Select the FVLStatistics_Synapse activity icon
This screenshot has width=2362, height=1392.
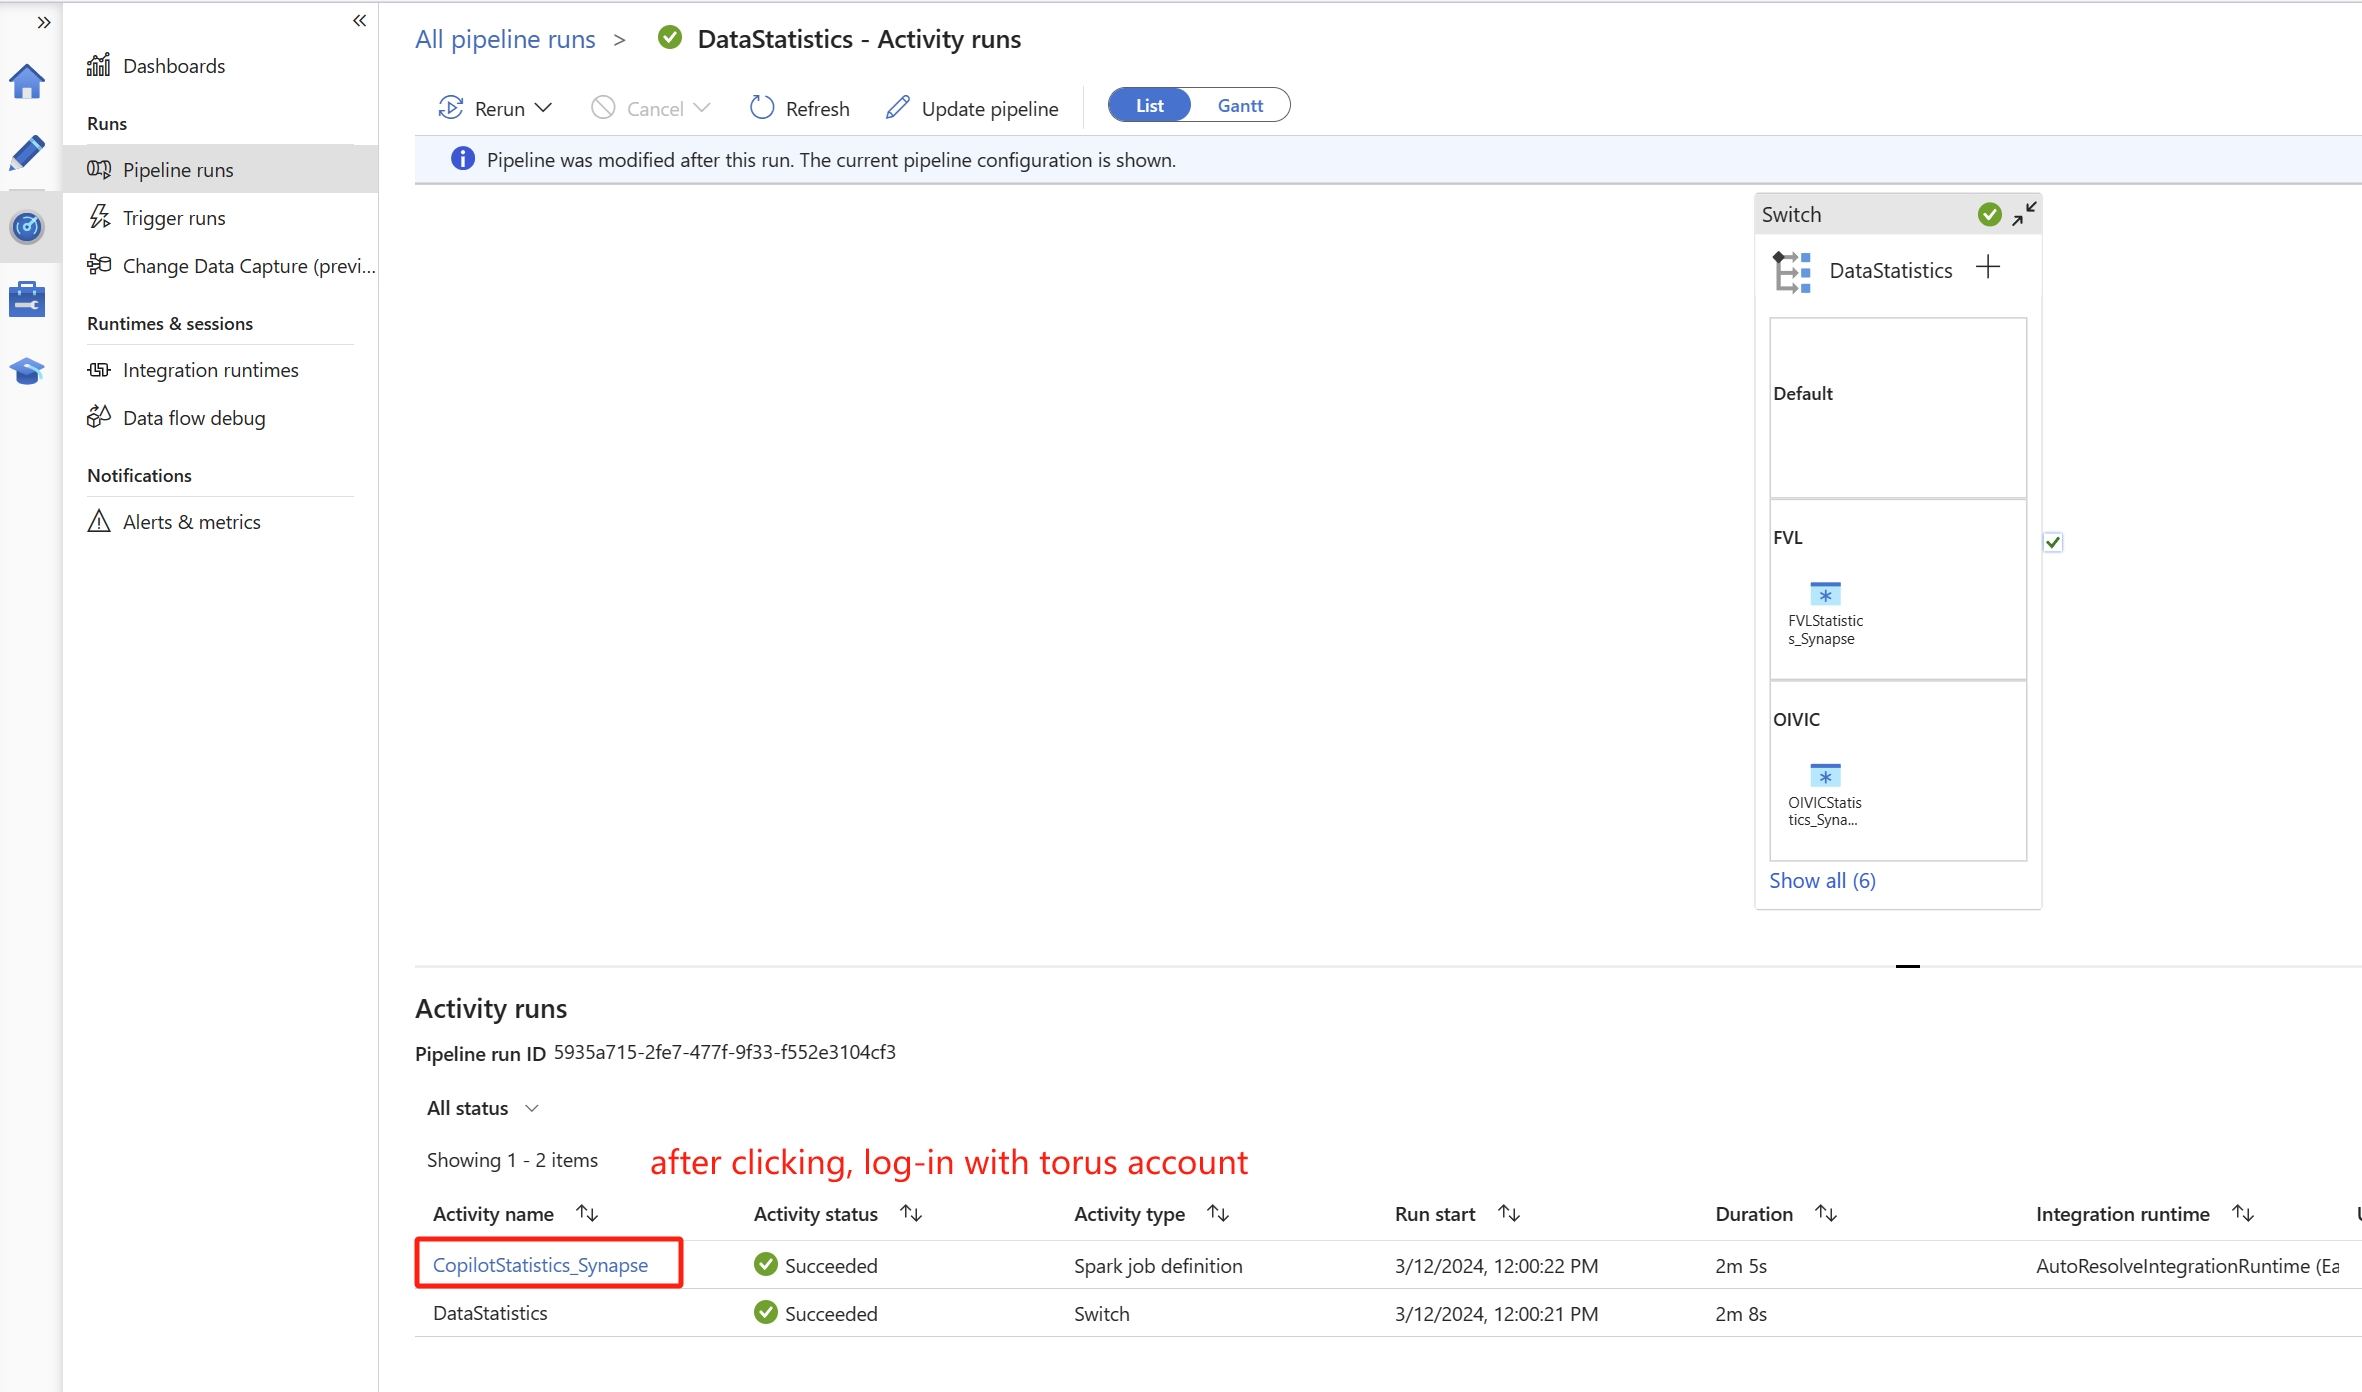coord(1825,594)
